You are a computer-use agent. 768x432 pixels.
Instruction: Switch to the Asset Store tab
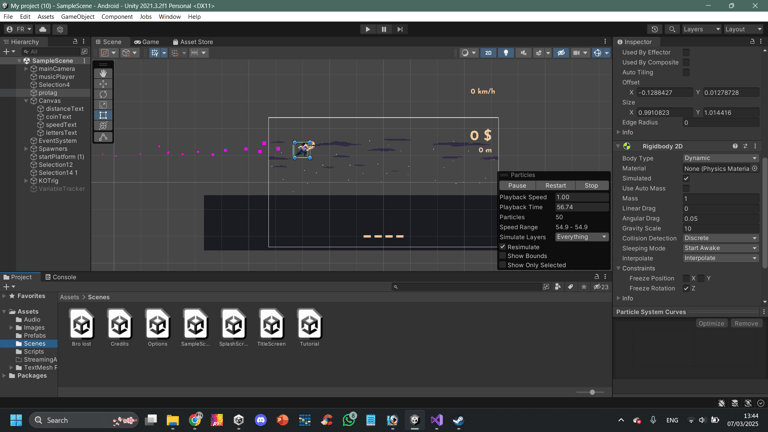point(192,42)
